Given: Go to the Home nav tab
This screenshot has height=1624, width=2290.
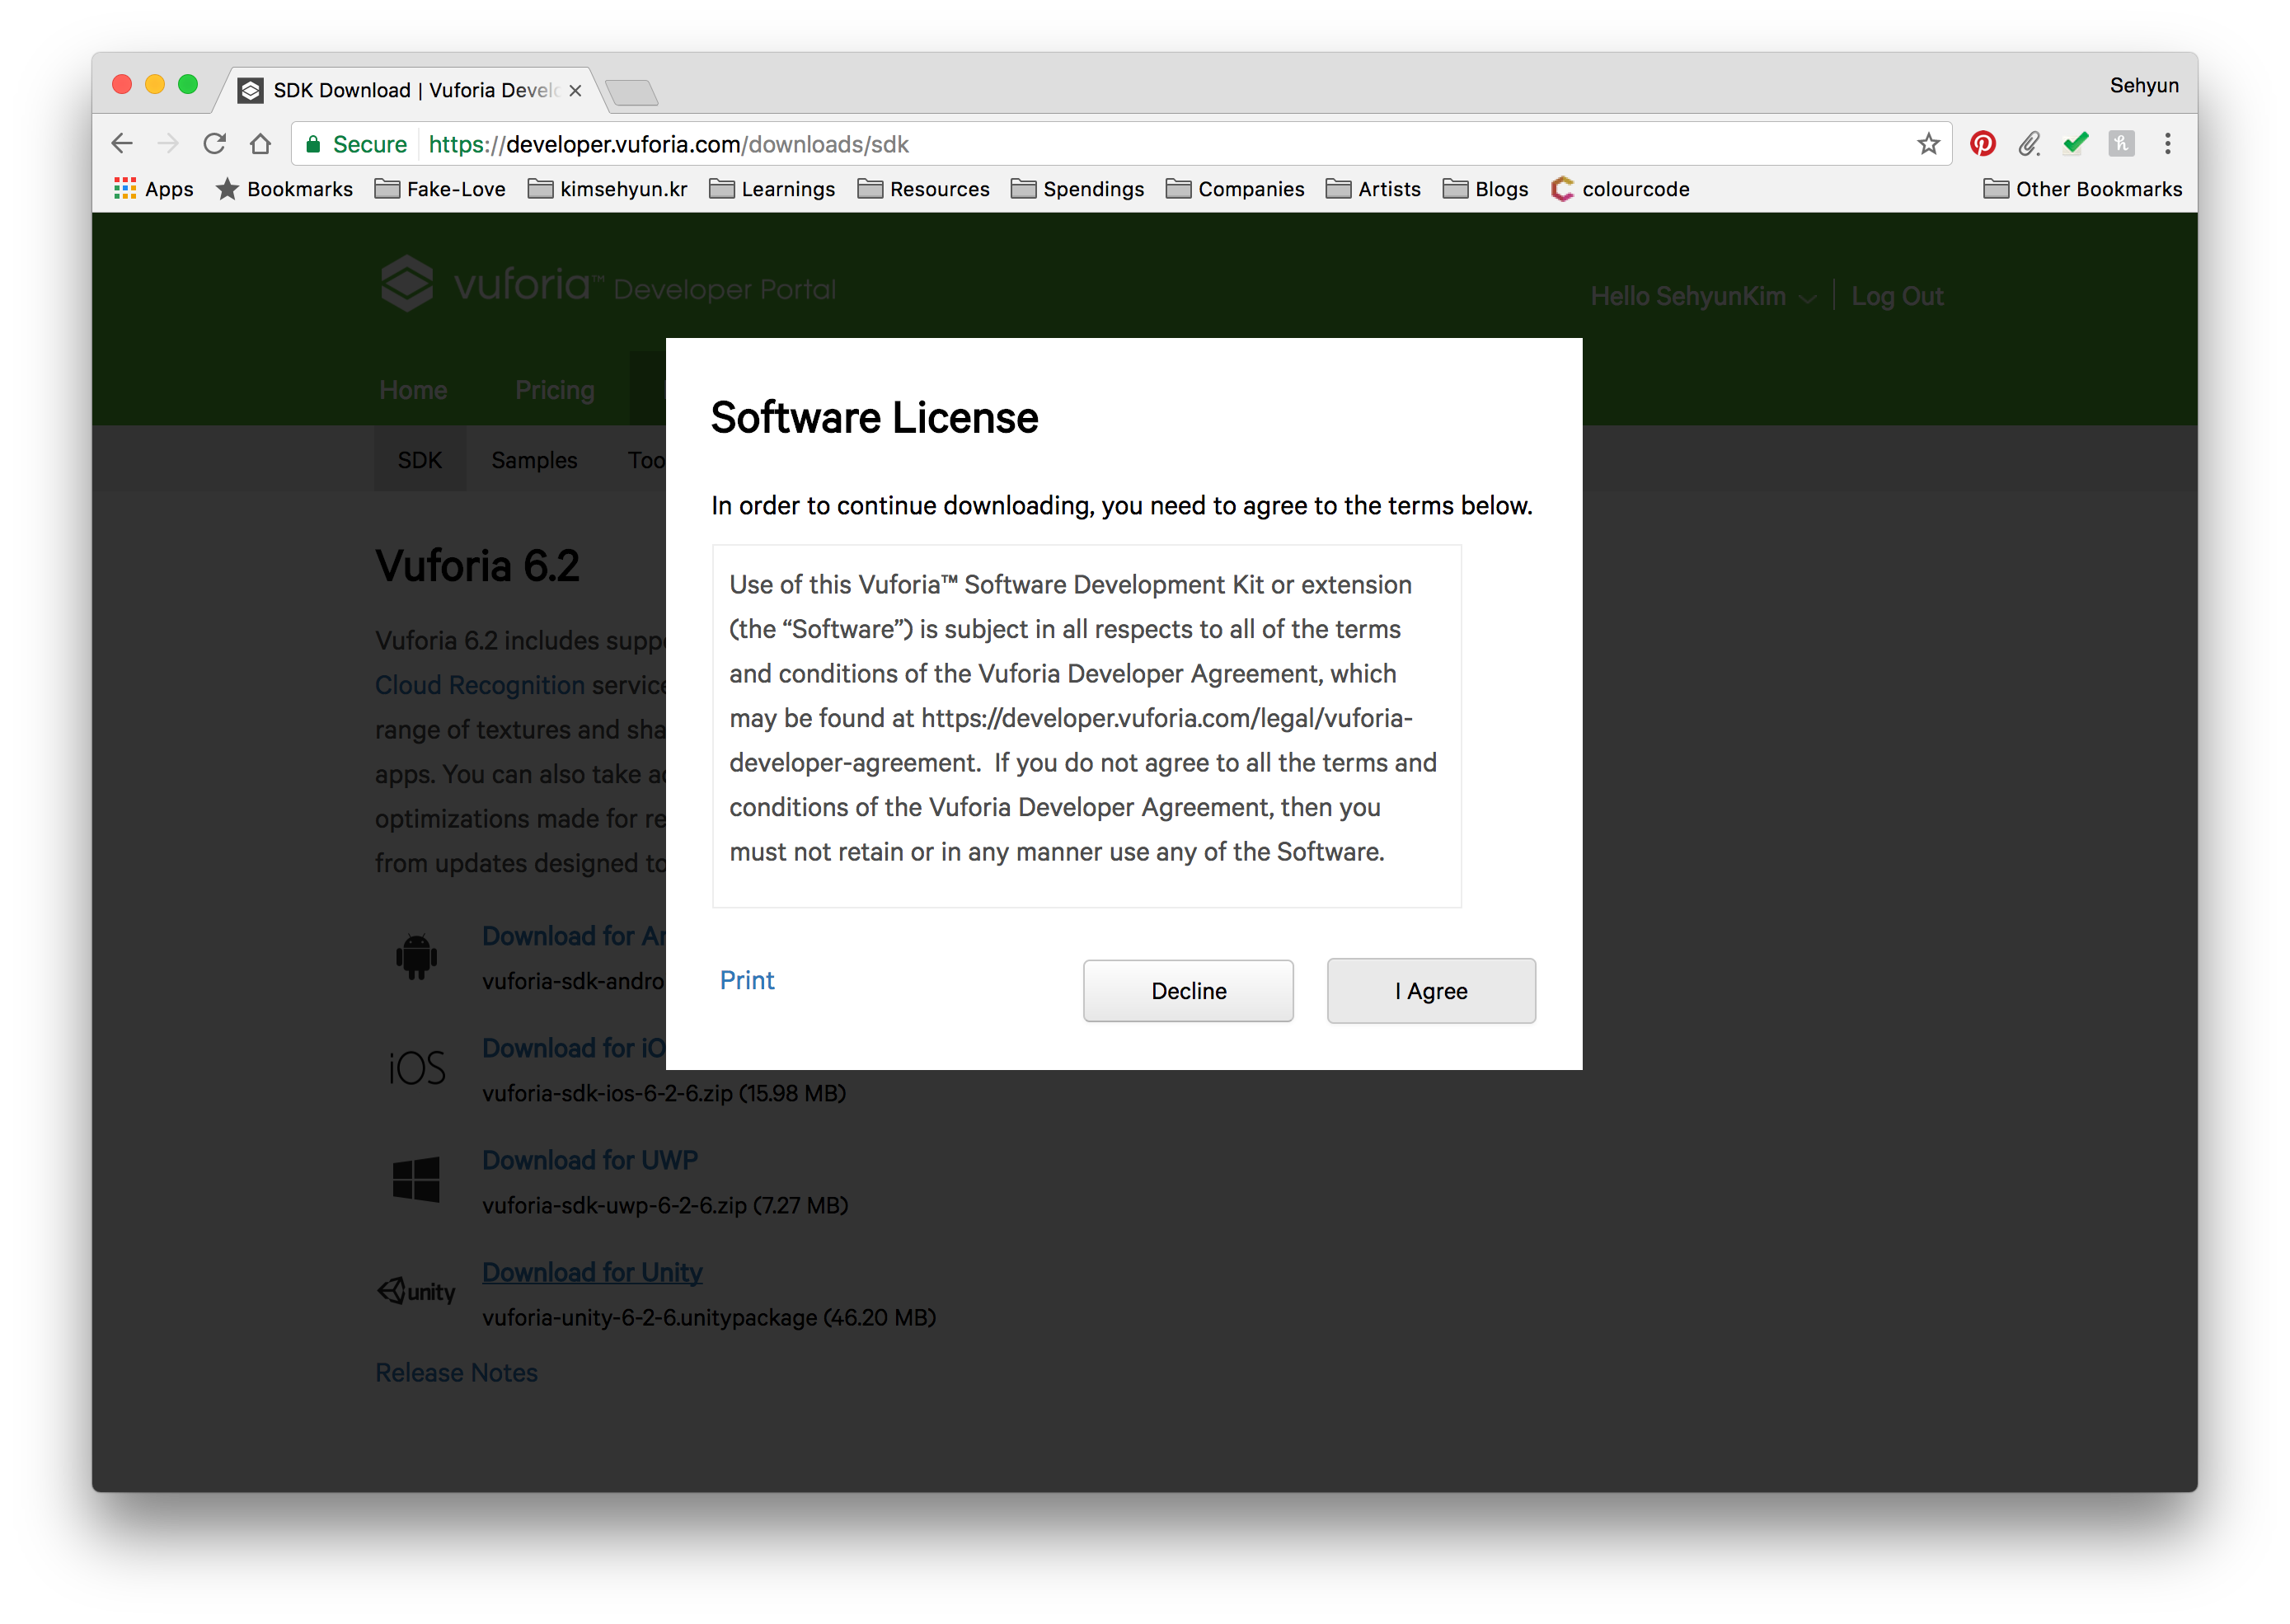Looking at the screenshot, I should point(413,390).
